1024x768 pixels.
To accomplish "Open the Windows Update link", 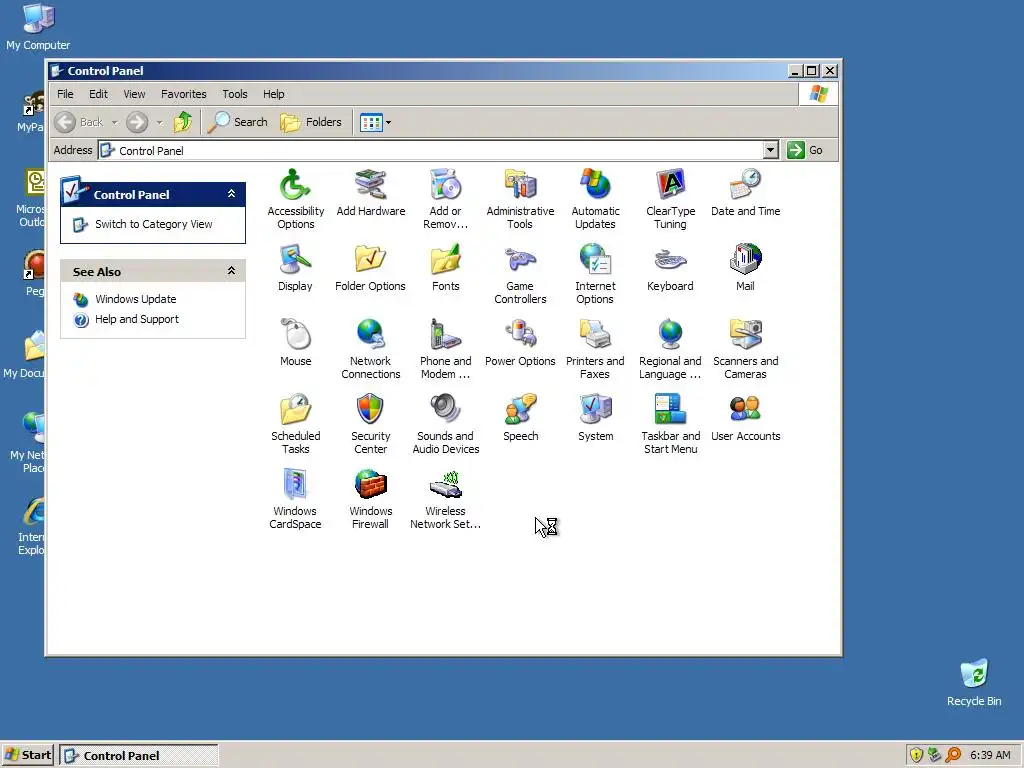I will click(x=136, y=299).
